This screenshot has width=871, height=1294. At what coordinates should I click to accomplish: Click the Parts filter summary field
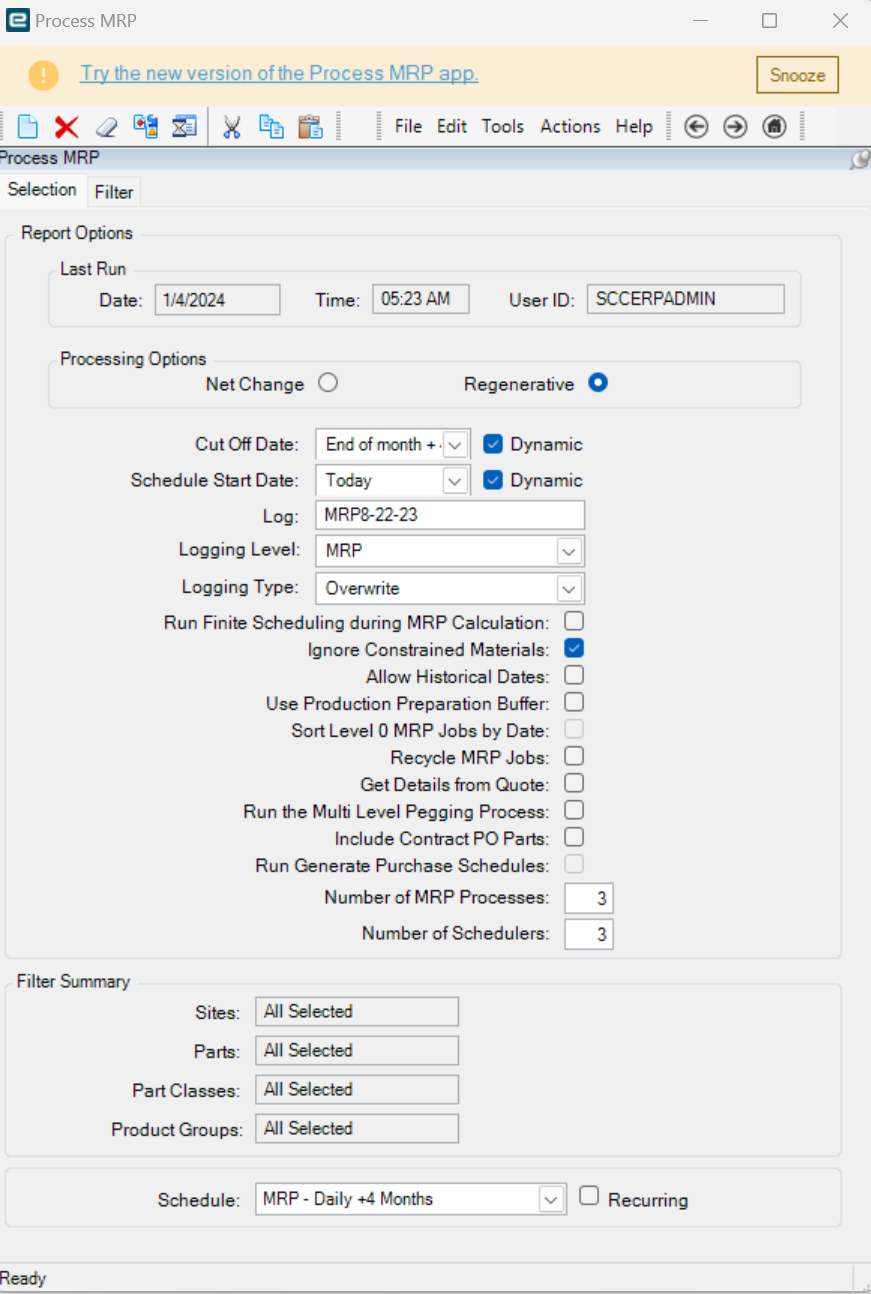click(x=357, y=1051)
